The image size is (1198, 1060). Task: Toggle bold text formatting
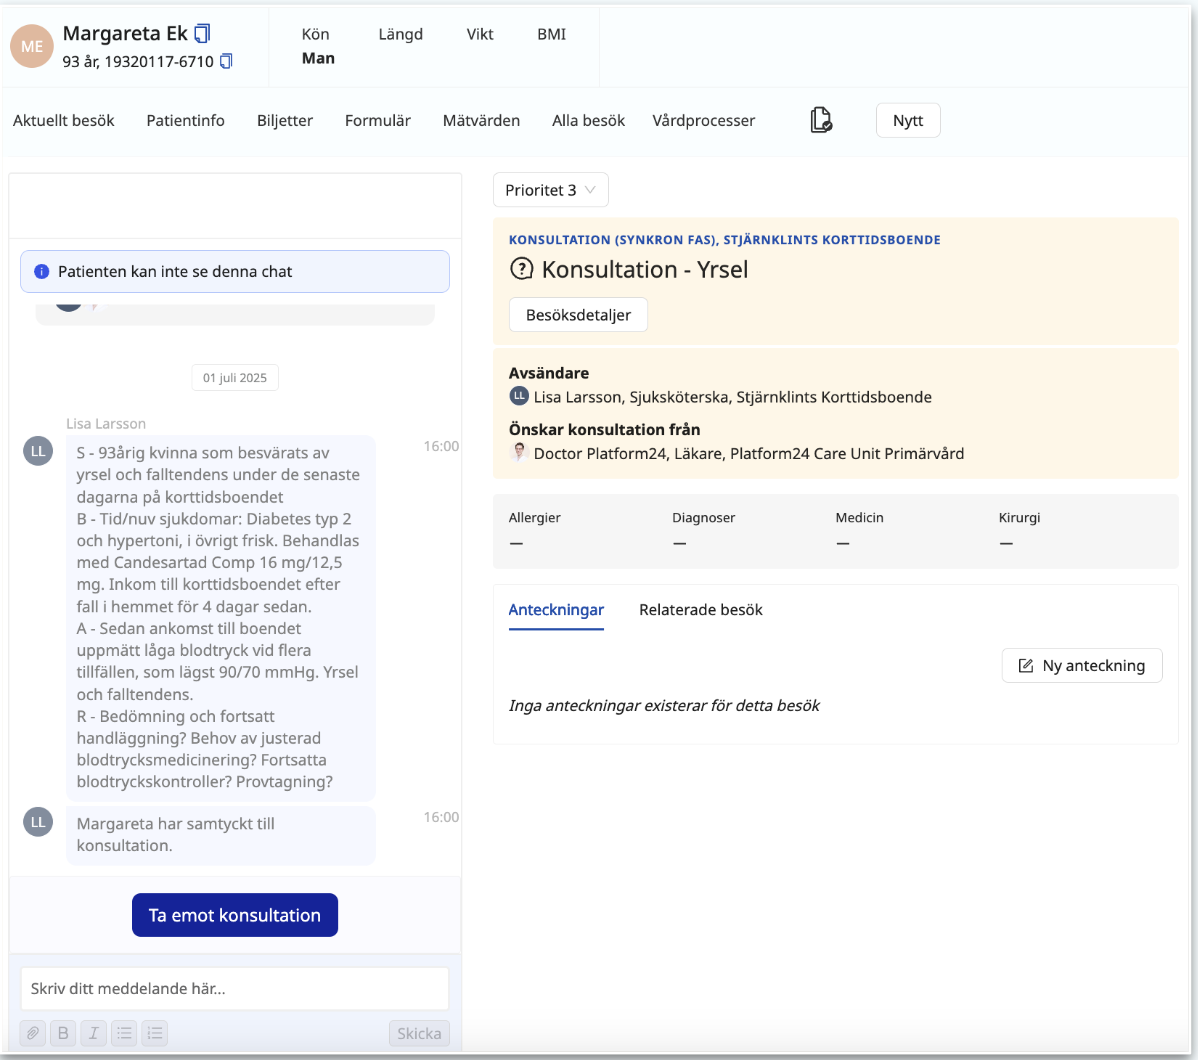pyautogui.click(x=63, y=1033)
